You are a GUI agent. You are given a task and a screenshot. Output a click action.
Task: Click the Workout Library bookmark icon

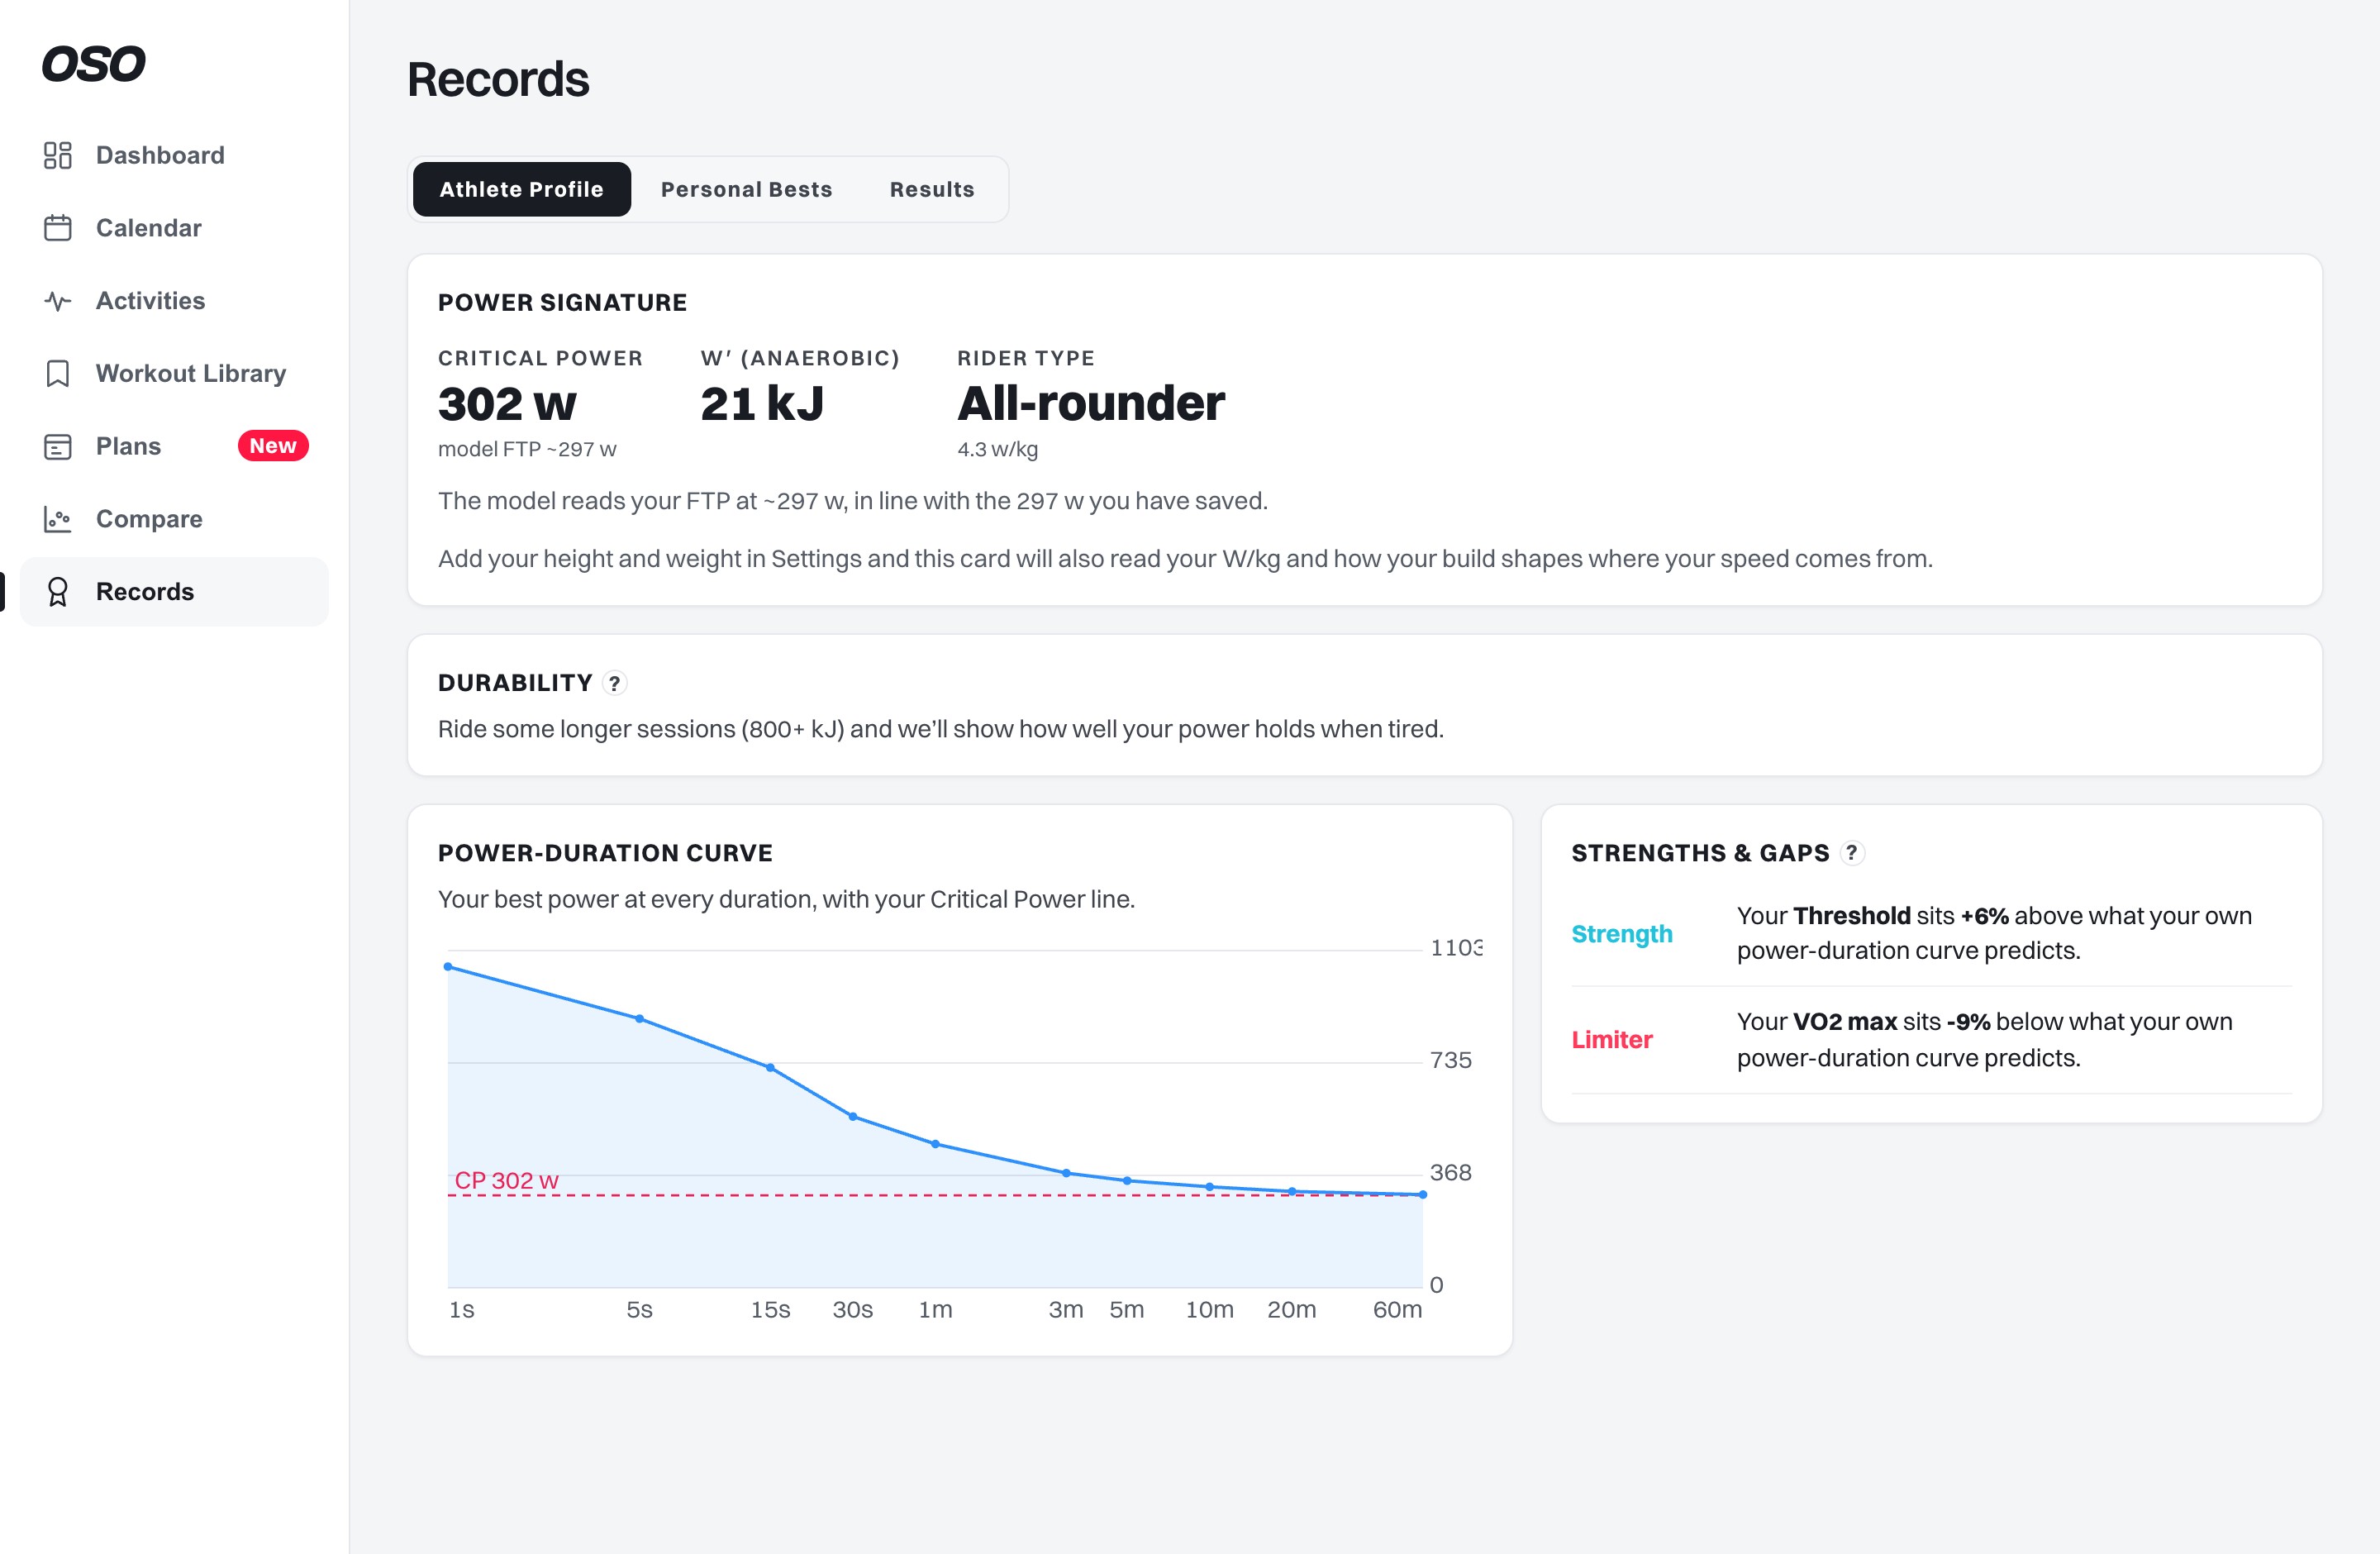[x=58, y=374]
